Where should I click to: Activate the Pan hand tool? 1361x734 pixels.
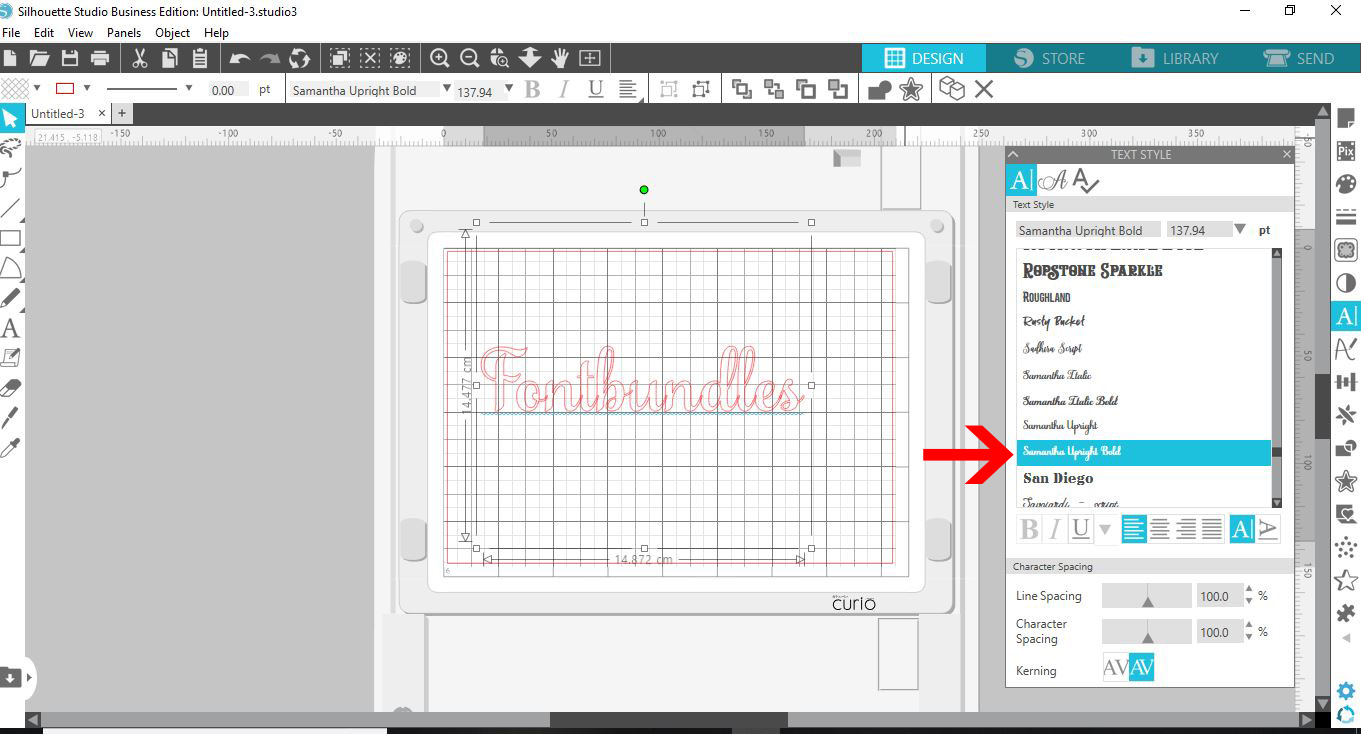[560, 58]
